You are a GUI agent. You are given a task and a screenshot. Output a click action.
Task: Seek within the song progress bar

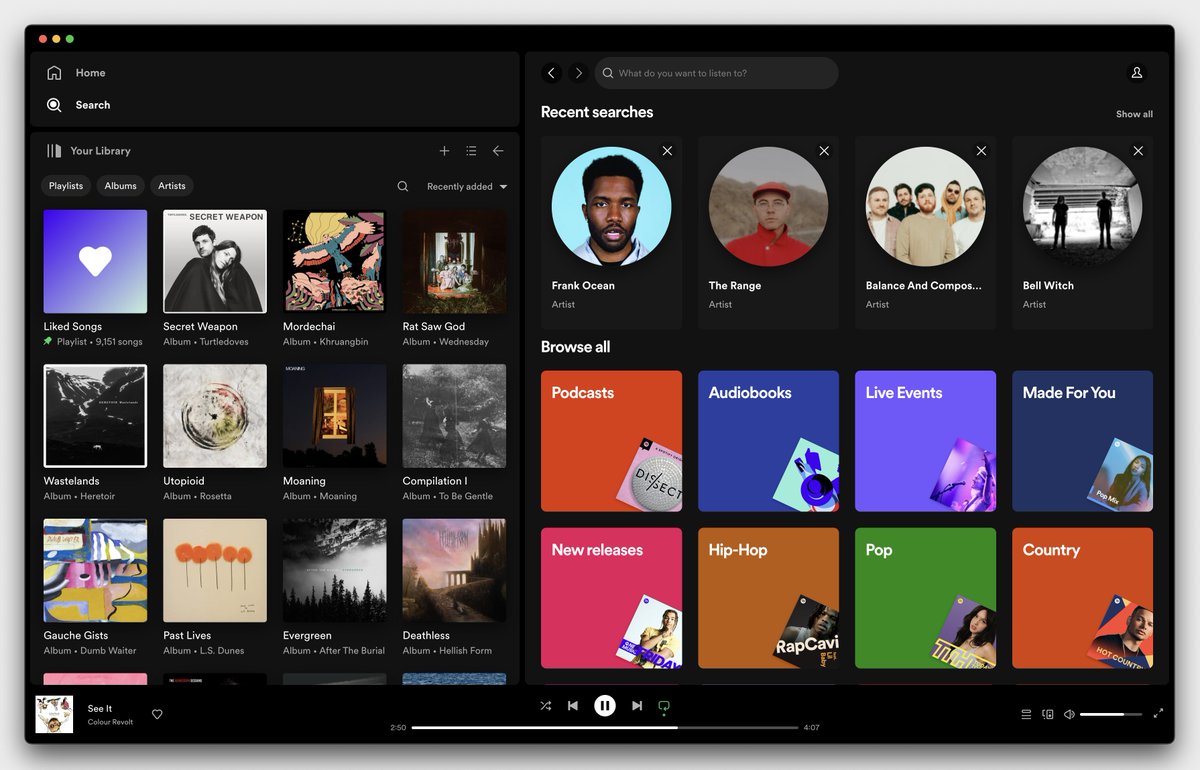(x=605, y=728)
